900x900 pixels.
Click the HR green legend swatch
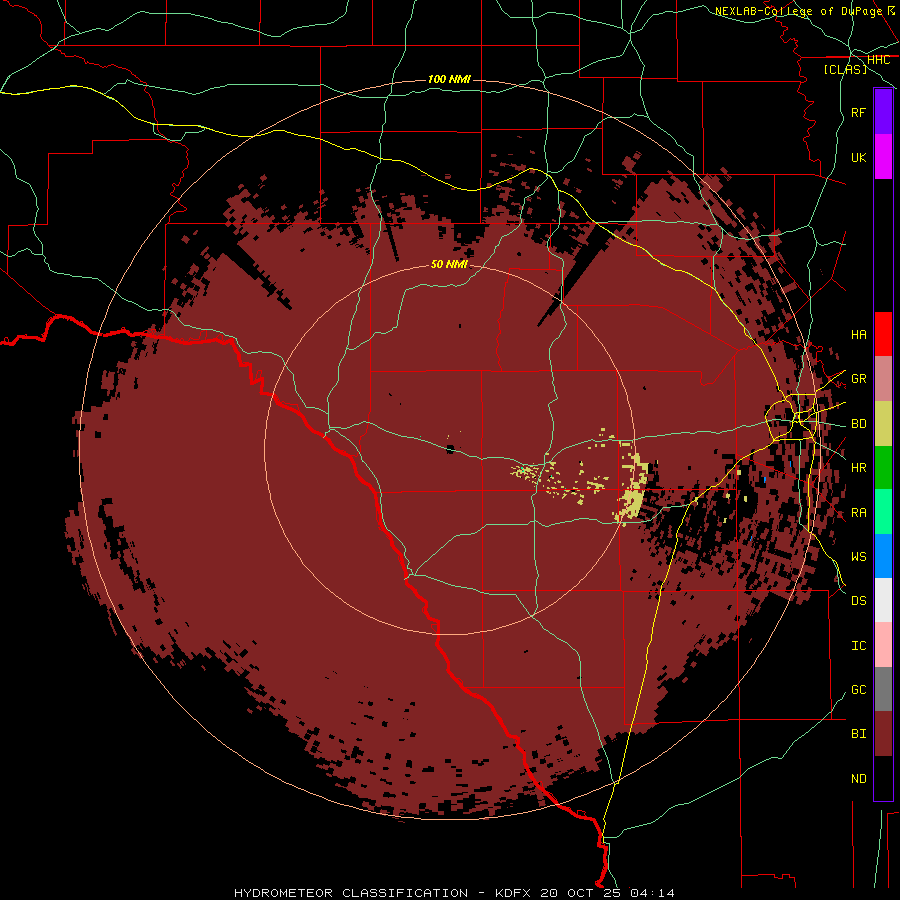(x=883, y=467)
